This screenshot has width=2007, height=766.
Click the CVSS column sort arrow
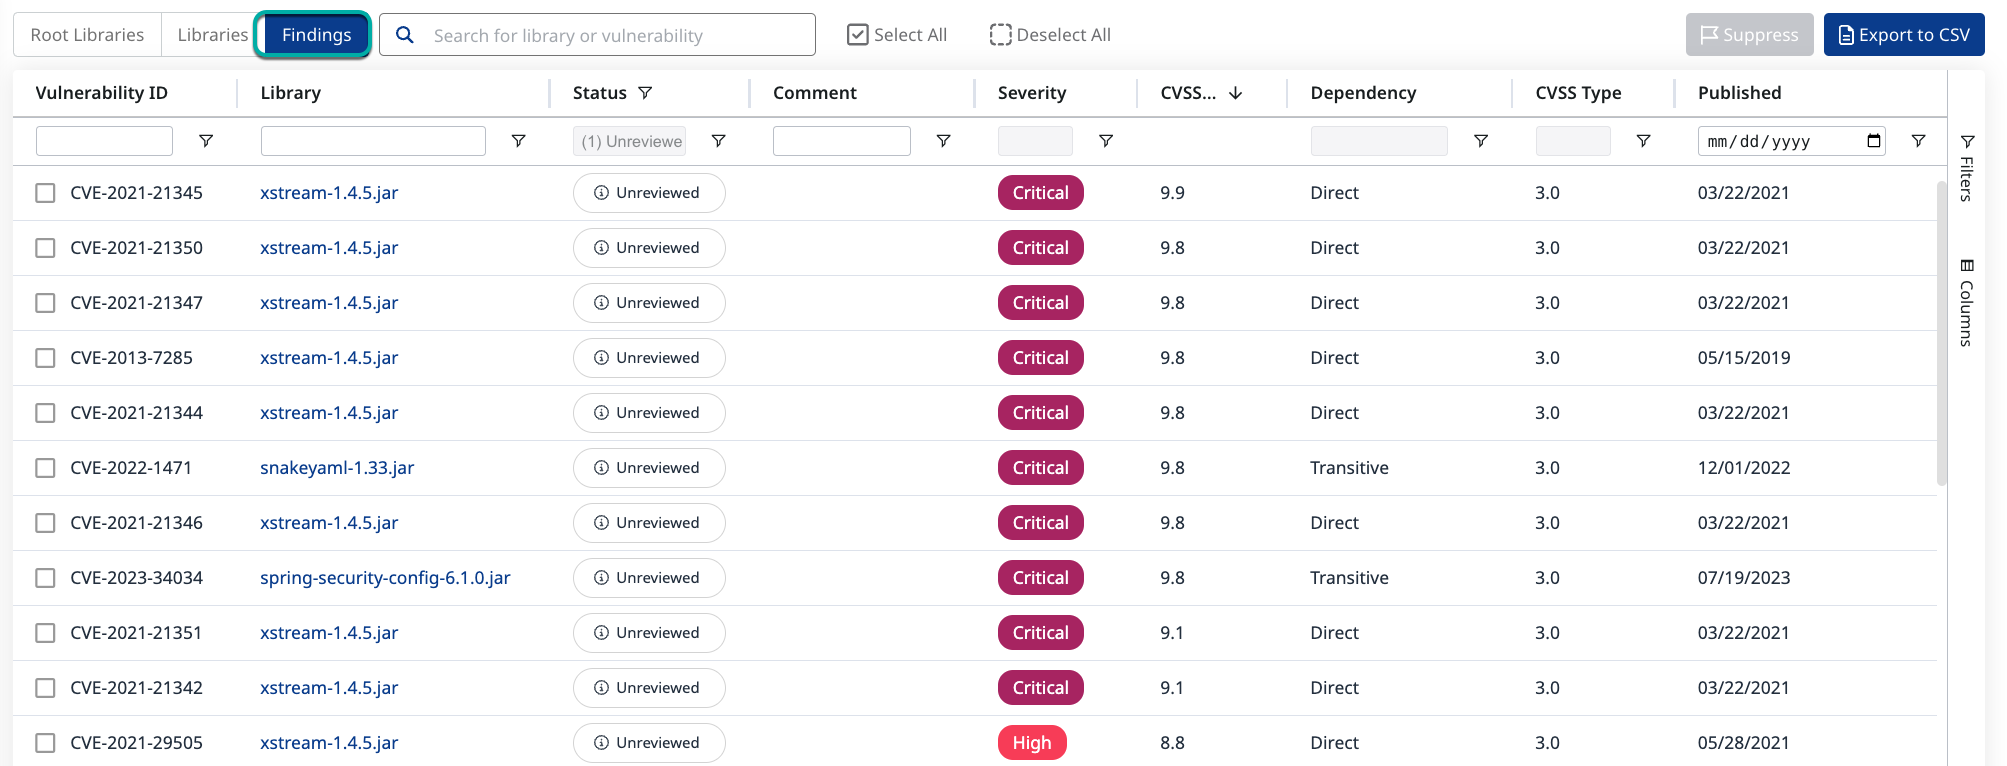(1235, 93)
